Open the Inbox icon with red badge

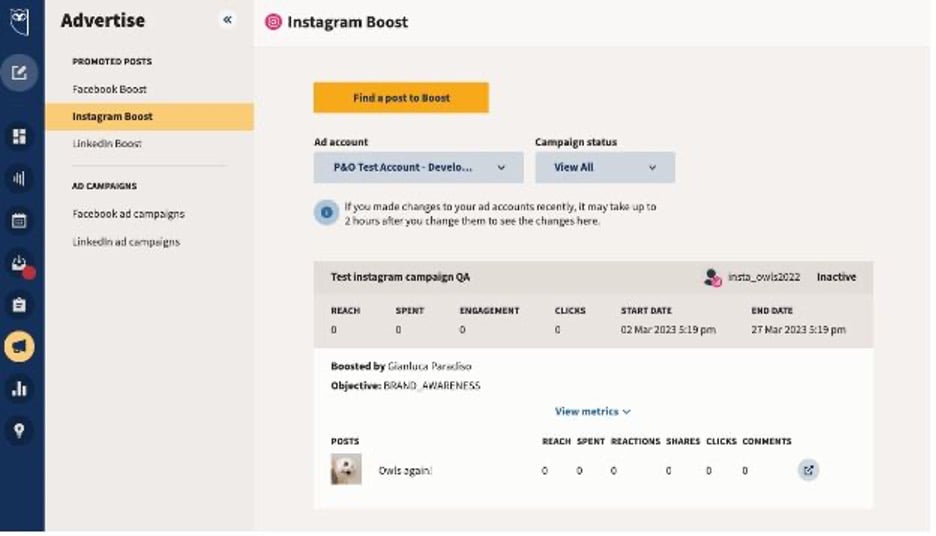click(20, 264)
